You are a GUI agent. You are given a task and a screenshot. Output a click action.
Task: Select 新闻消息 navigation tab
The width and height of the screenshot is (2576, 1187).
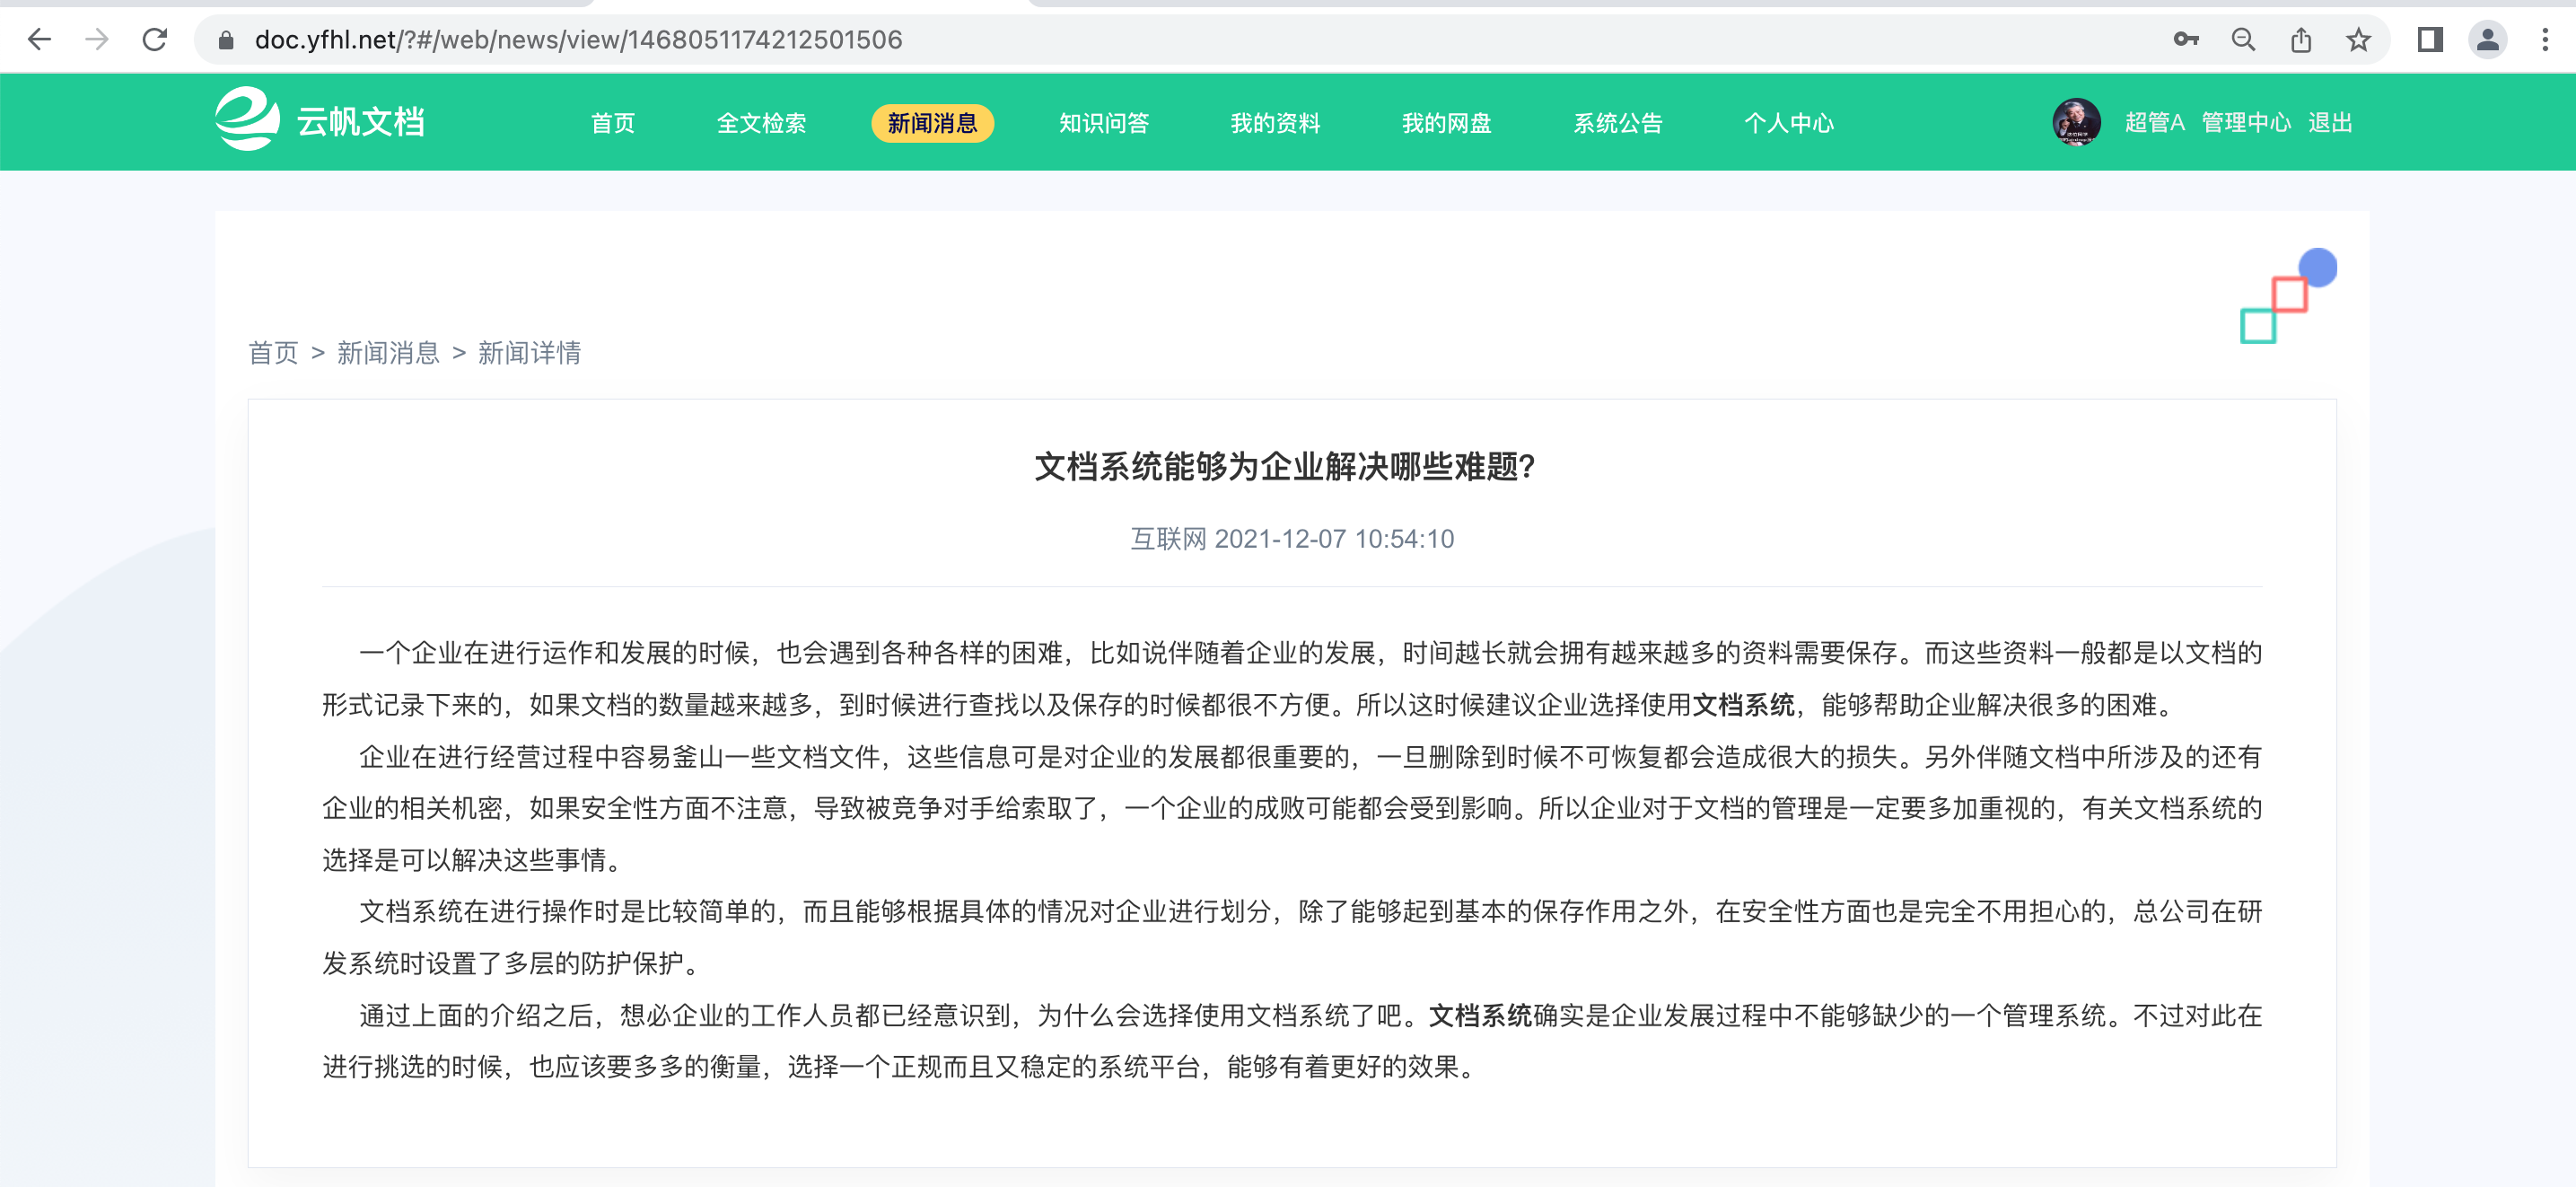pyautogui.click(x=933, y=123)
